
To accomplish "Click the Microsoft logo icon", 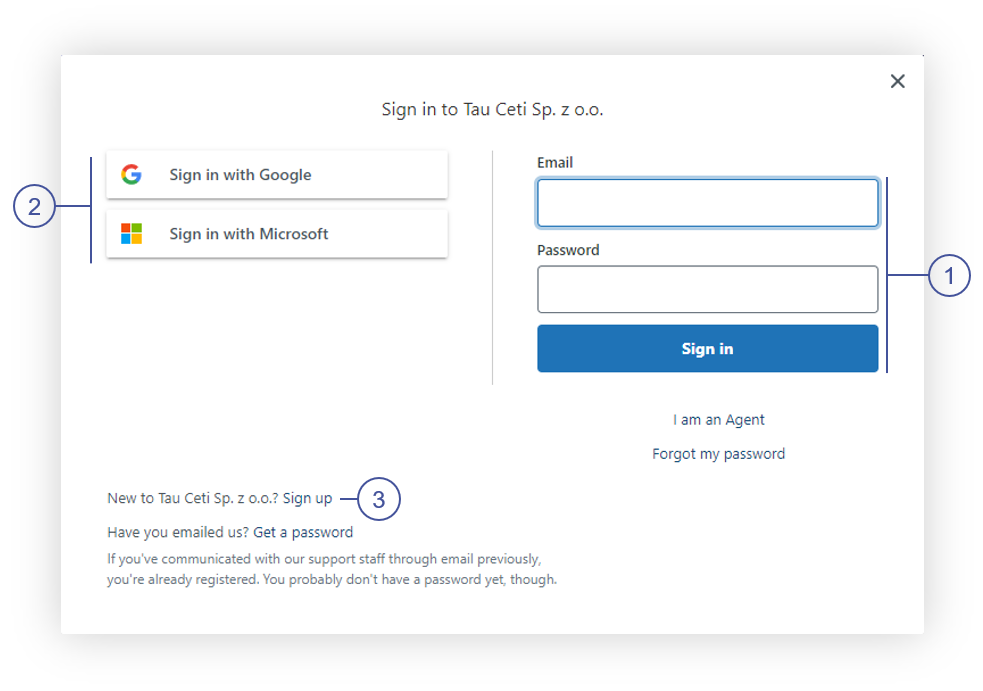I will (131, 233).
